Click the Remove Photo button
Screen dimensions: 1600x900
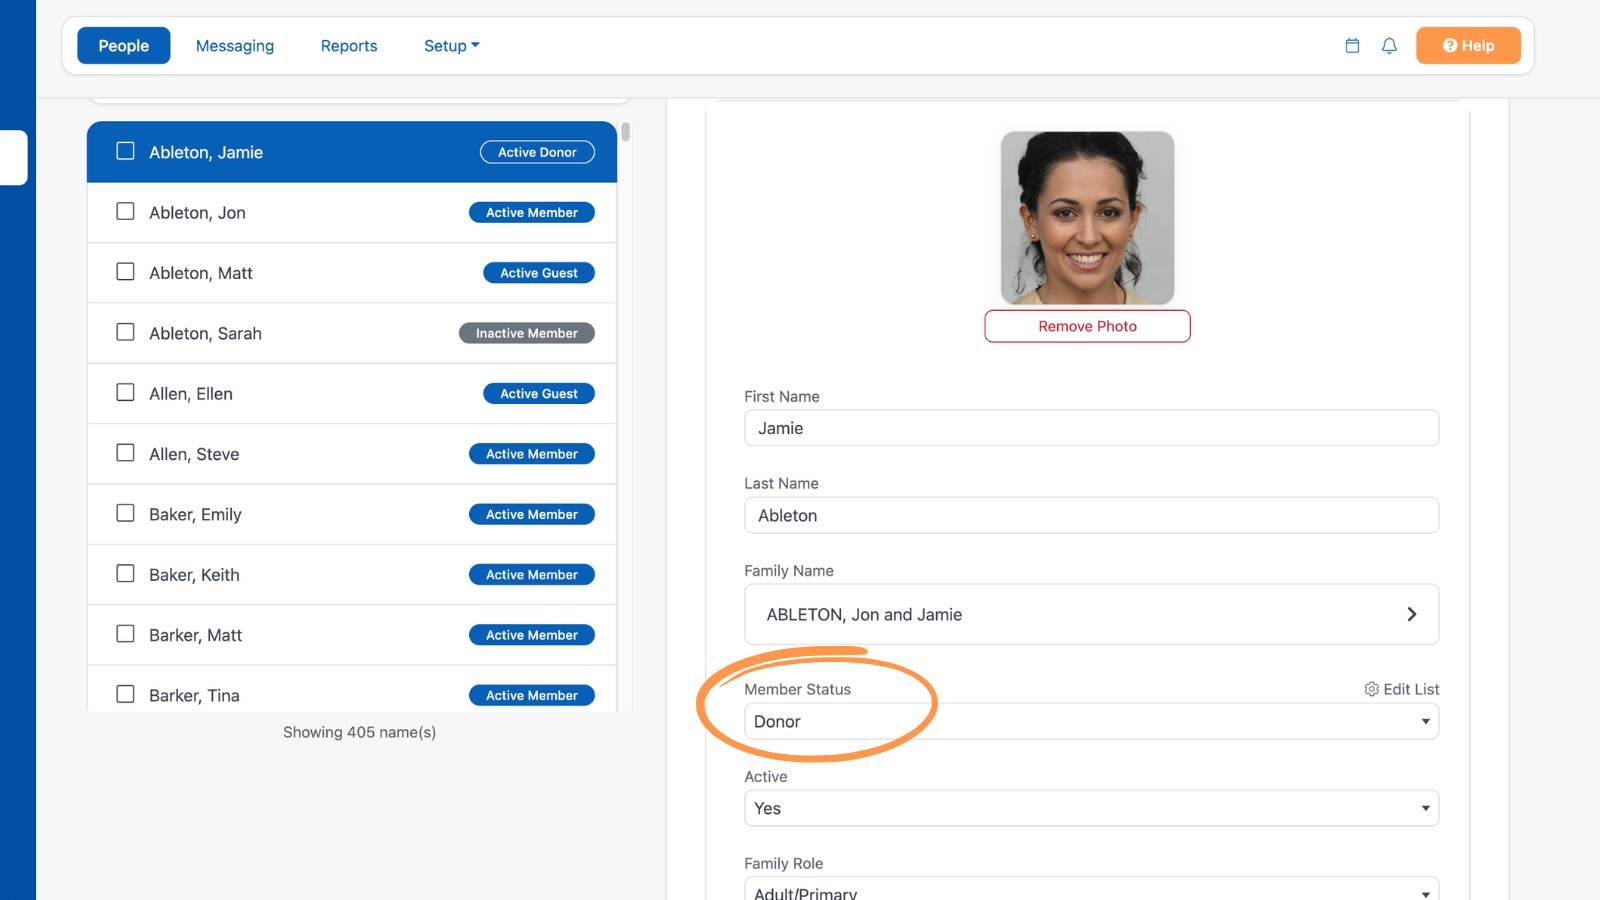click(x=1087, y=326)
